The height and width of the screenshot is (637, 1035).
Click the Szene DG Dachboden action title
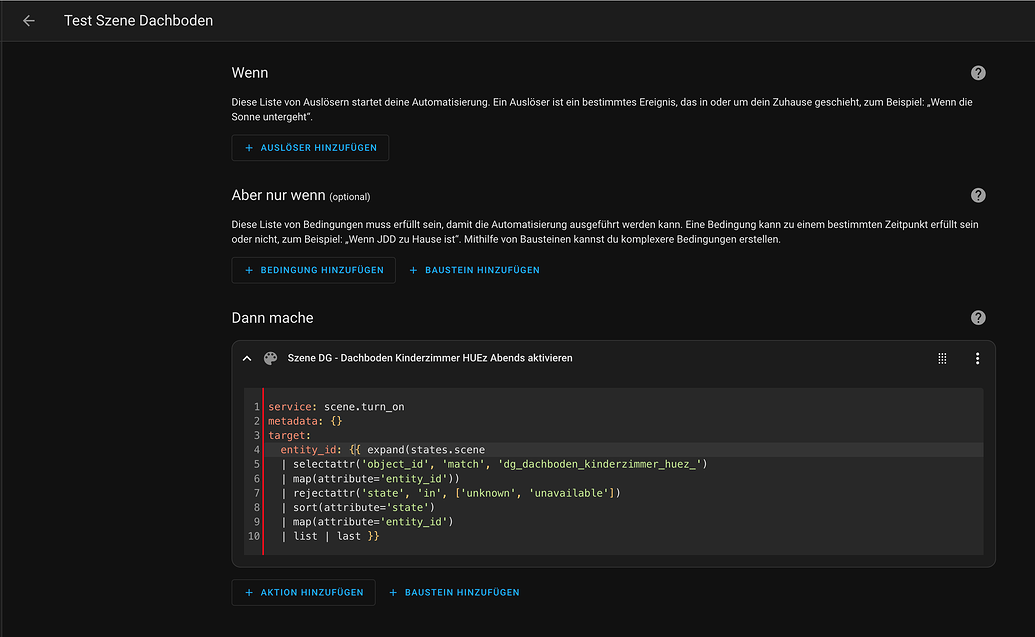(430, 358)
